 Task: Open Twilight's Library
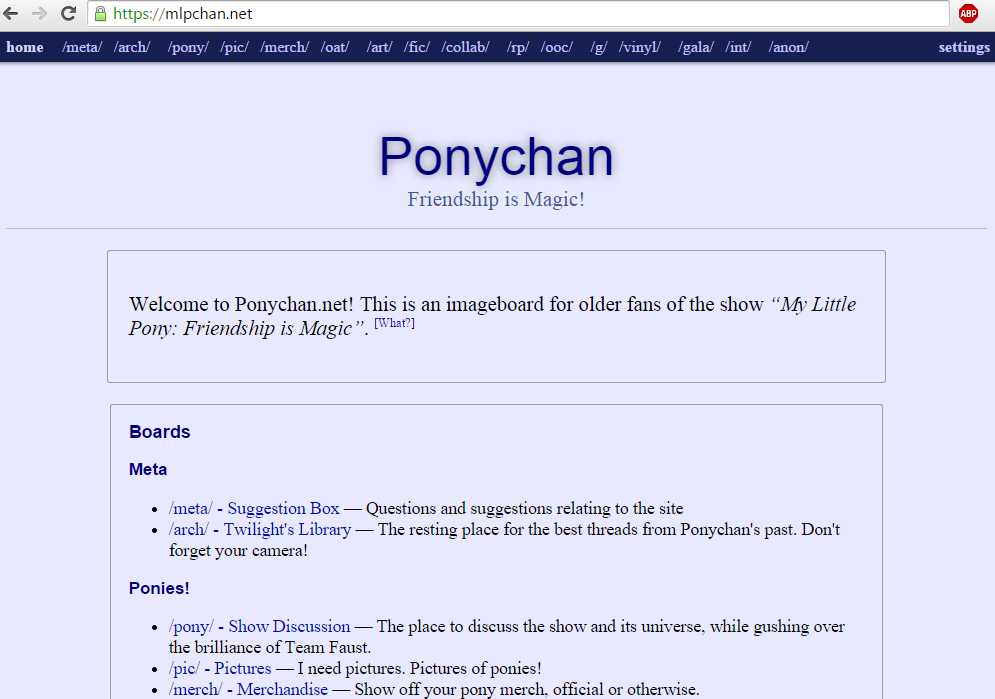click(x=287, y=529)
